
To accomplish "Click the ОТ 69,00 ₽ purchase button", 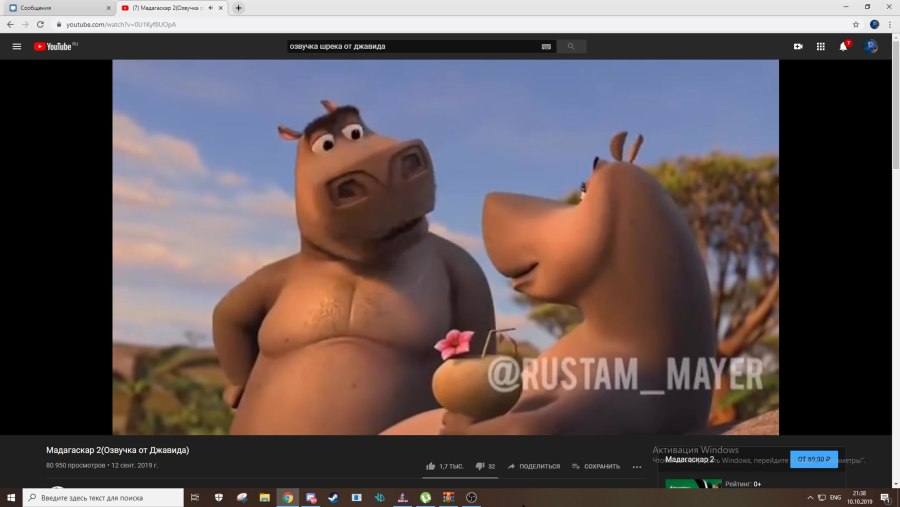I will pyautogui.click(x=813, y=459).
